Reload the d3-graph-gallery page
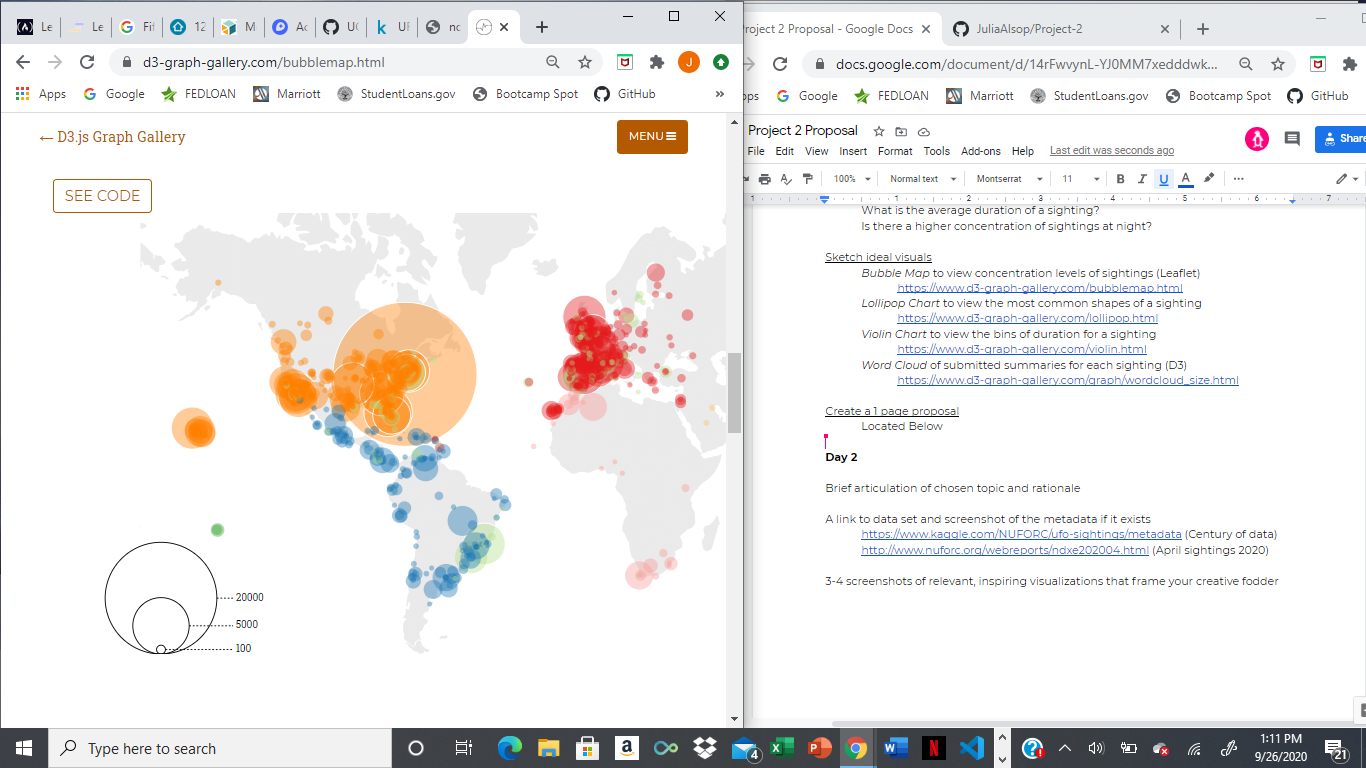Screen dimensions: 1366x768 [x=87, y=62]
